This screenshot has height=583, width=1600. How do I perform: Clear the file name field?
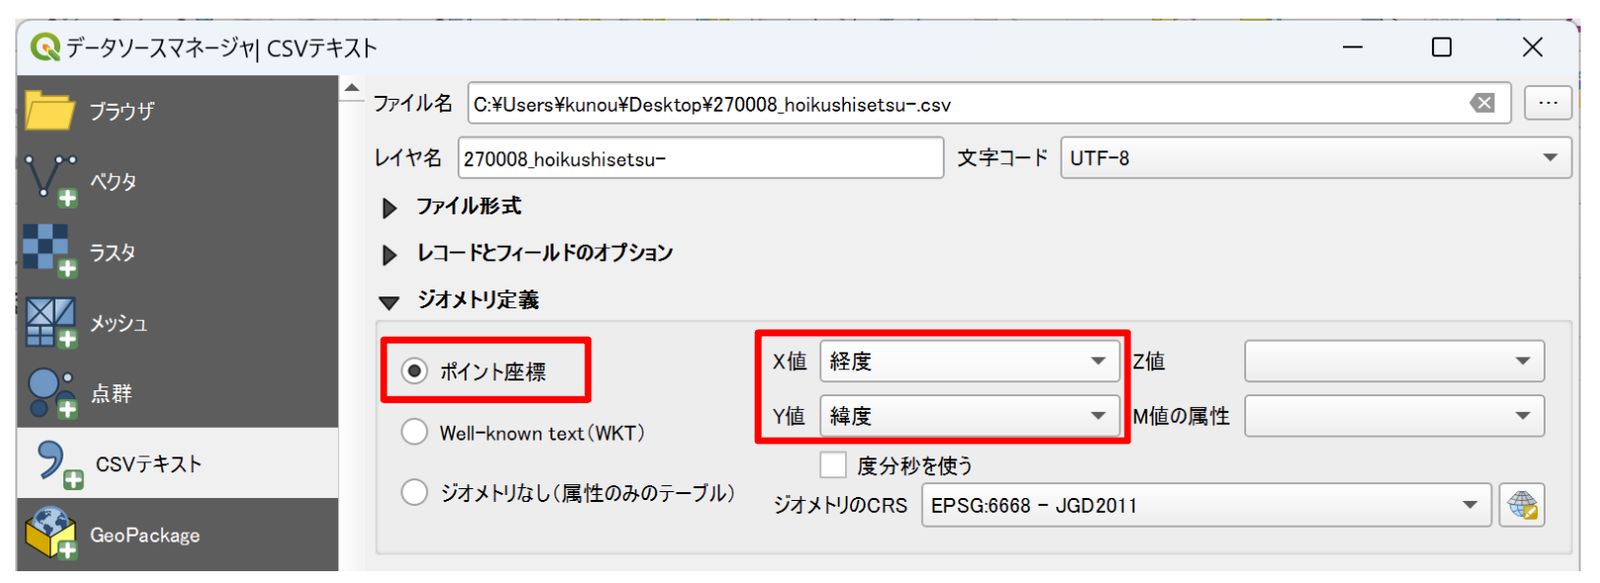[x=1482, y=103]
